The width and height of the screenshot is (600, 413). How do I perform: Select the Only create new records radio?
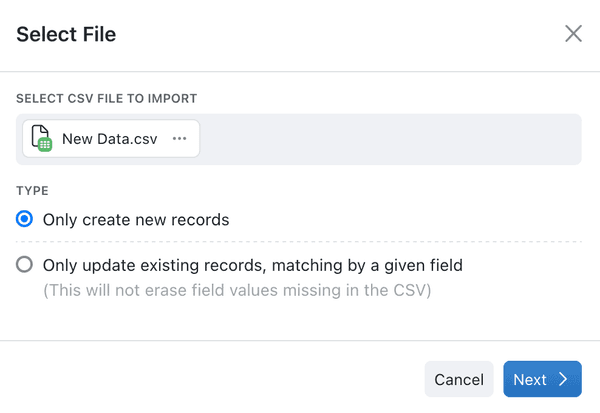[x=24, y=219]
